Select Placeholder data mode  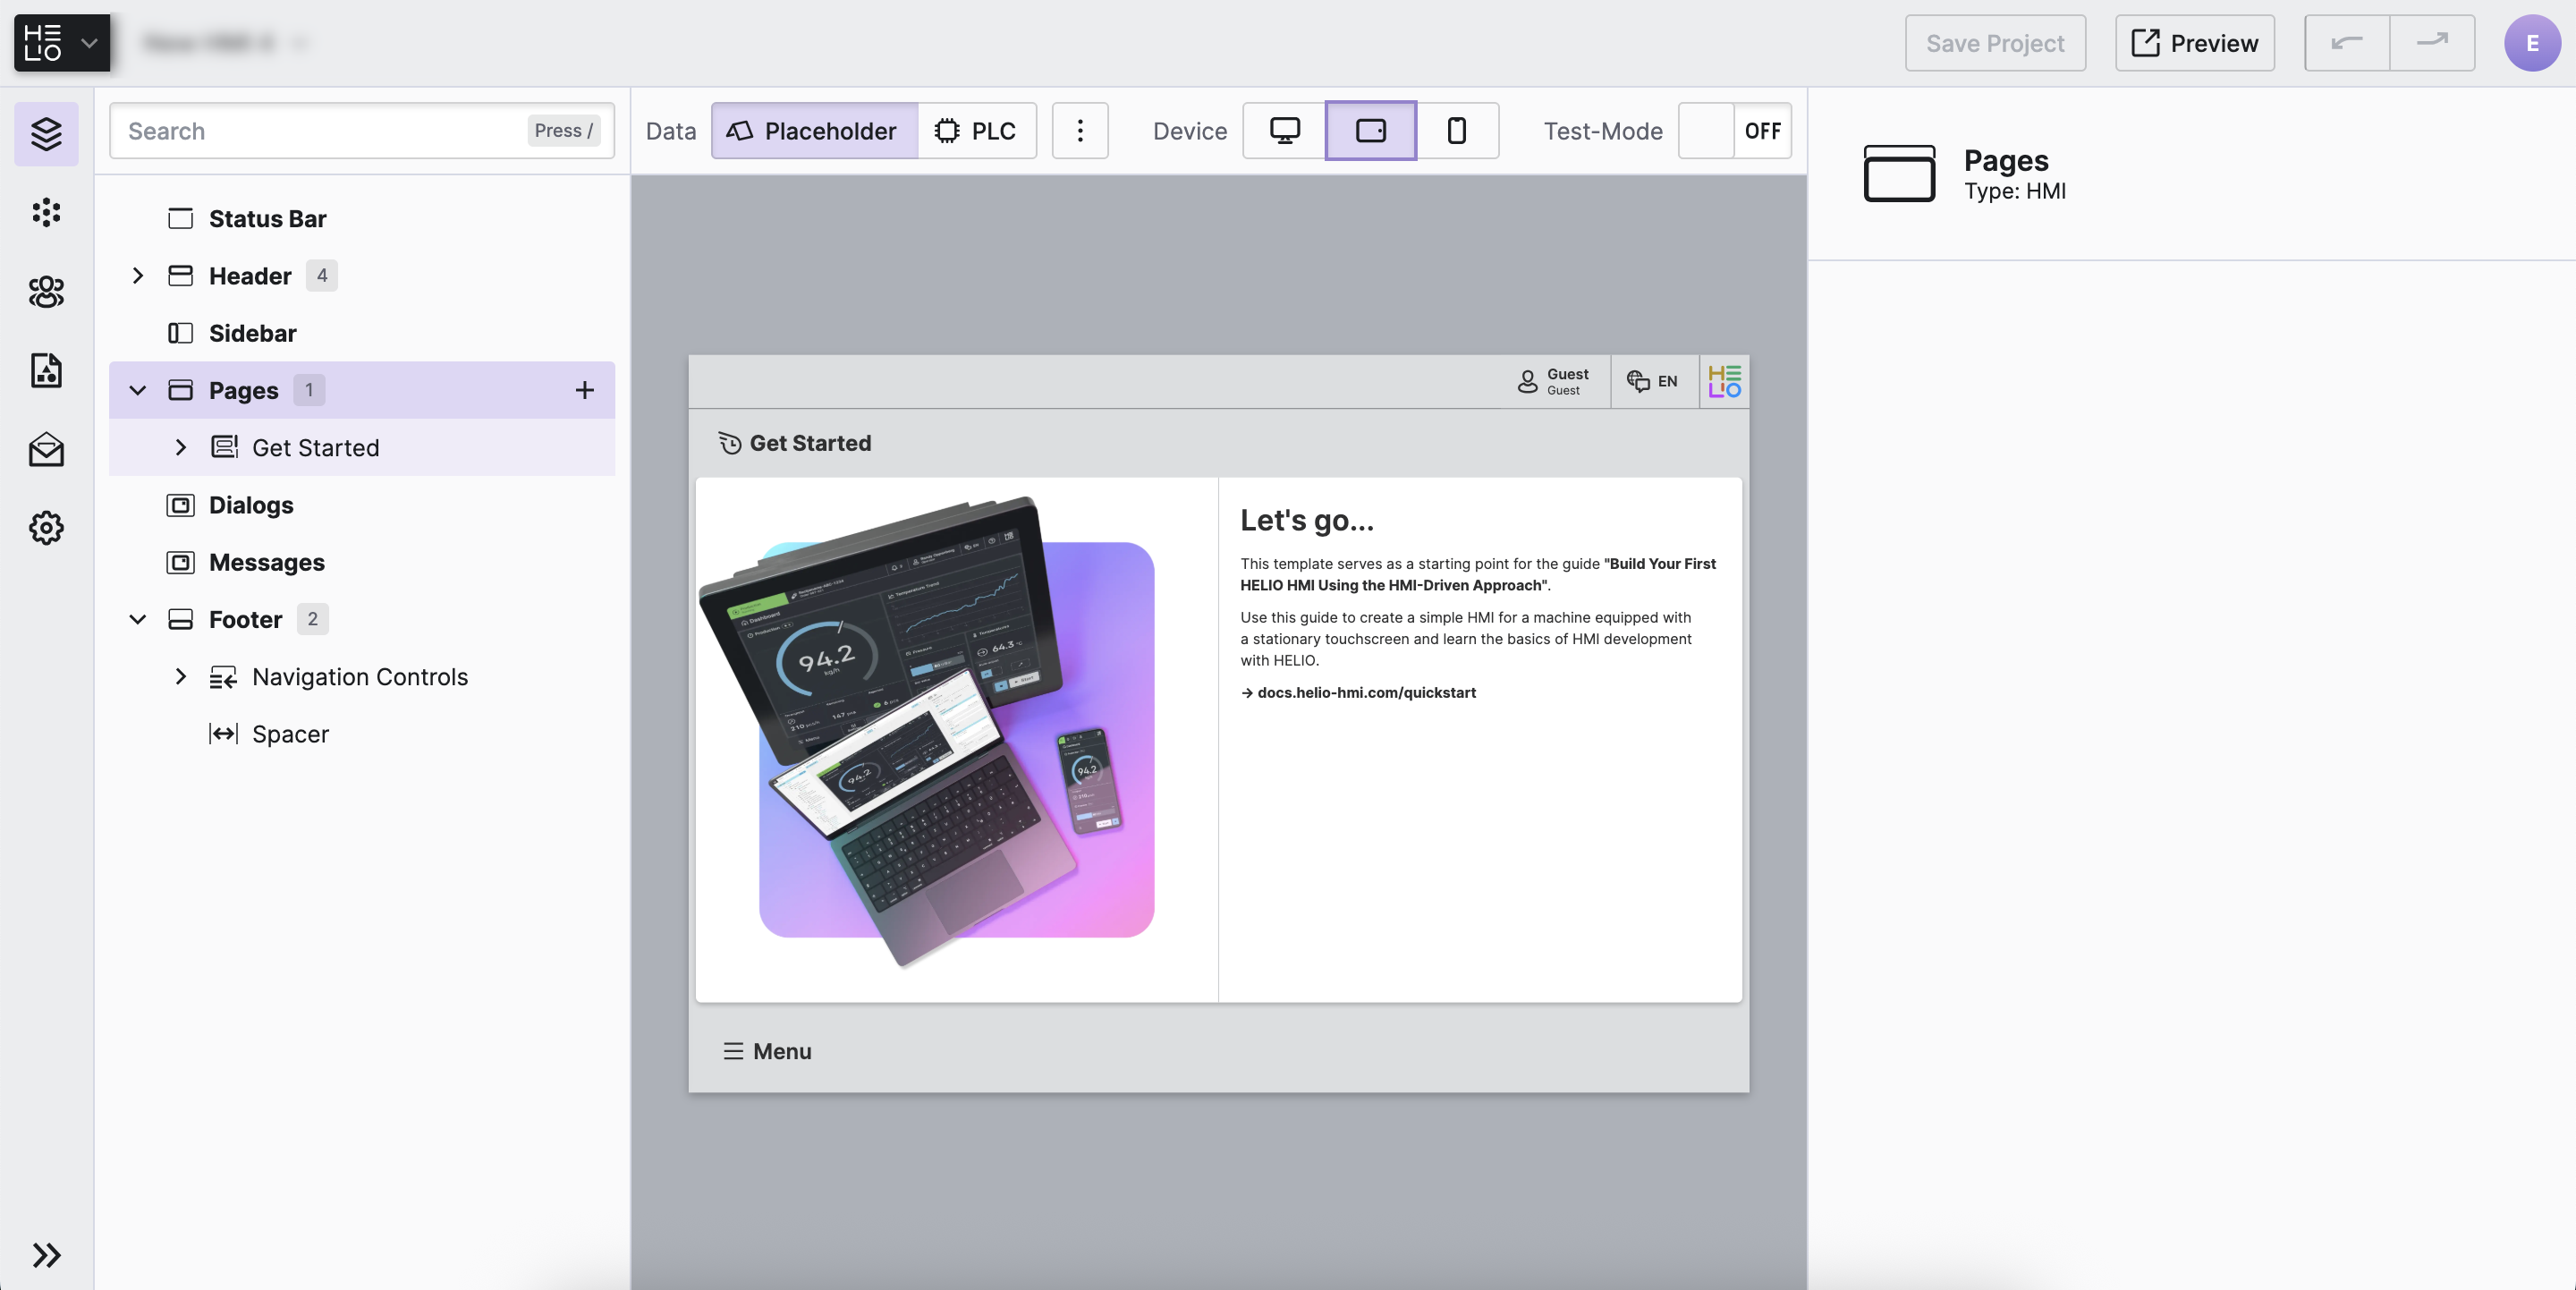813,130
